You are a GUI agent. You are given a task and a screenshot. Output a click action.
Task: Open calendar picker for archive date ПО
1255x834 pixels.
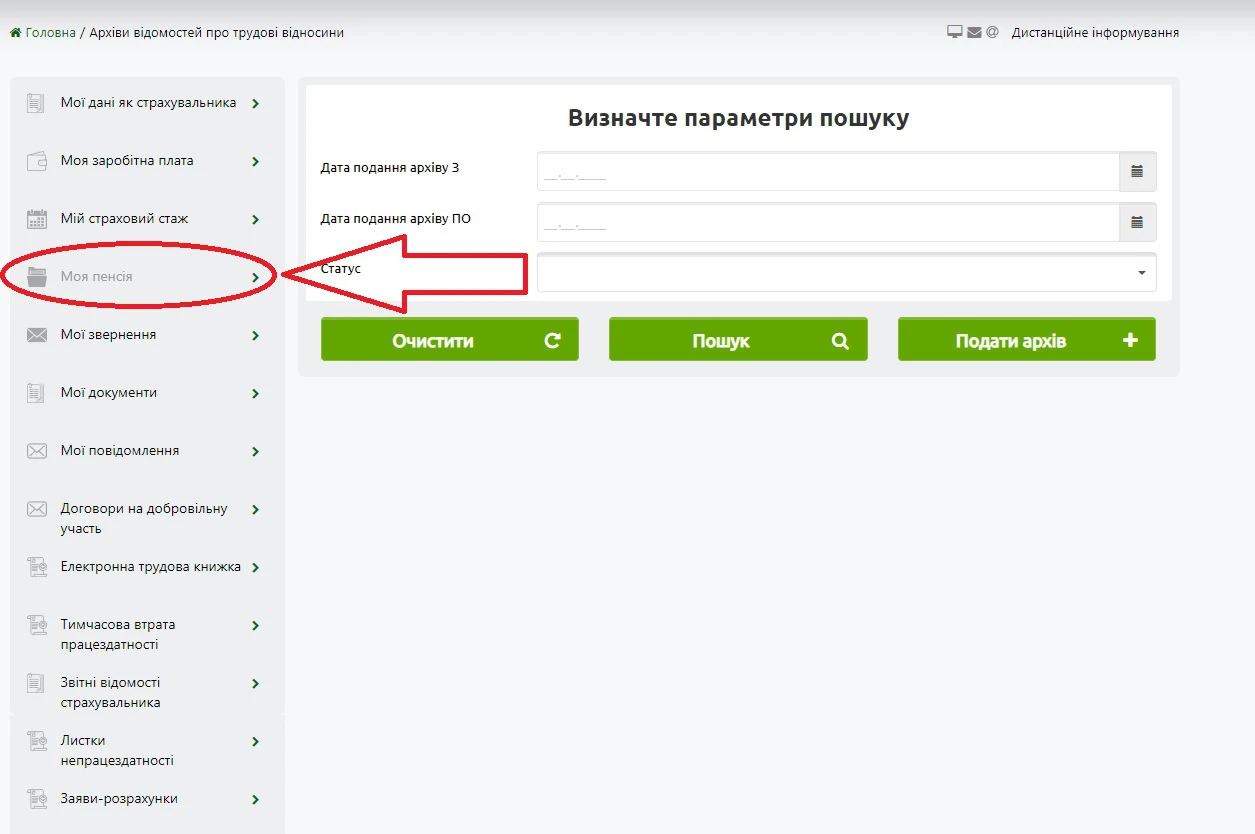tap(1137, 222)
